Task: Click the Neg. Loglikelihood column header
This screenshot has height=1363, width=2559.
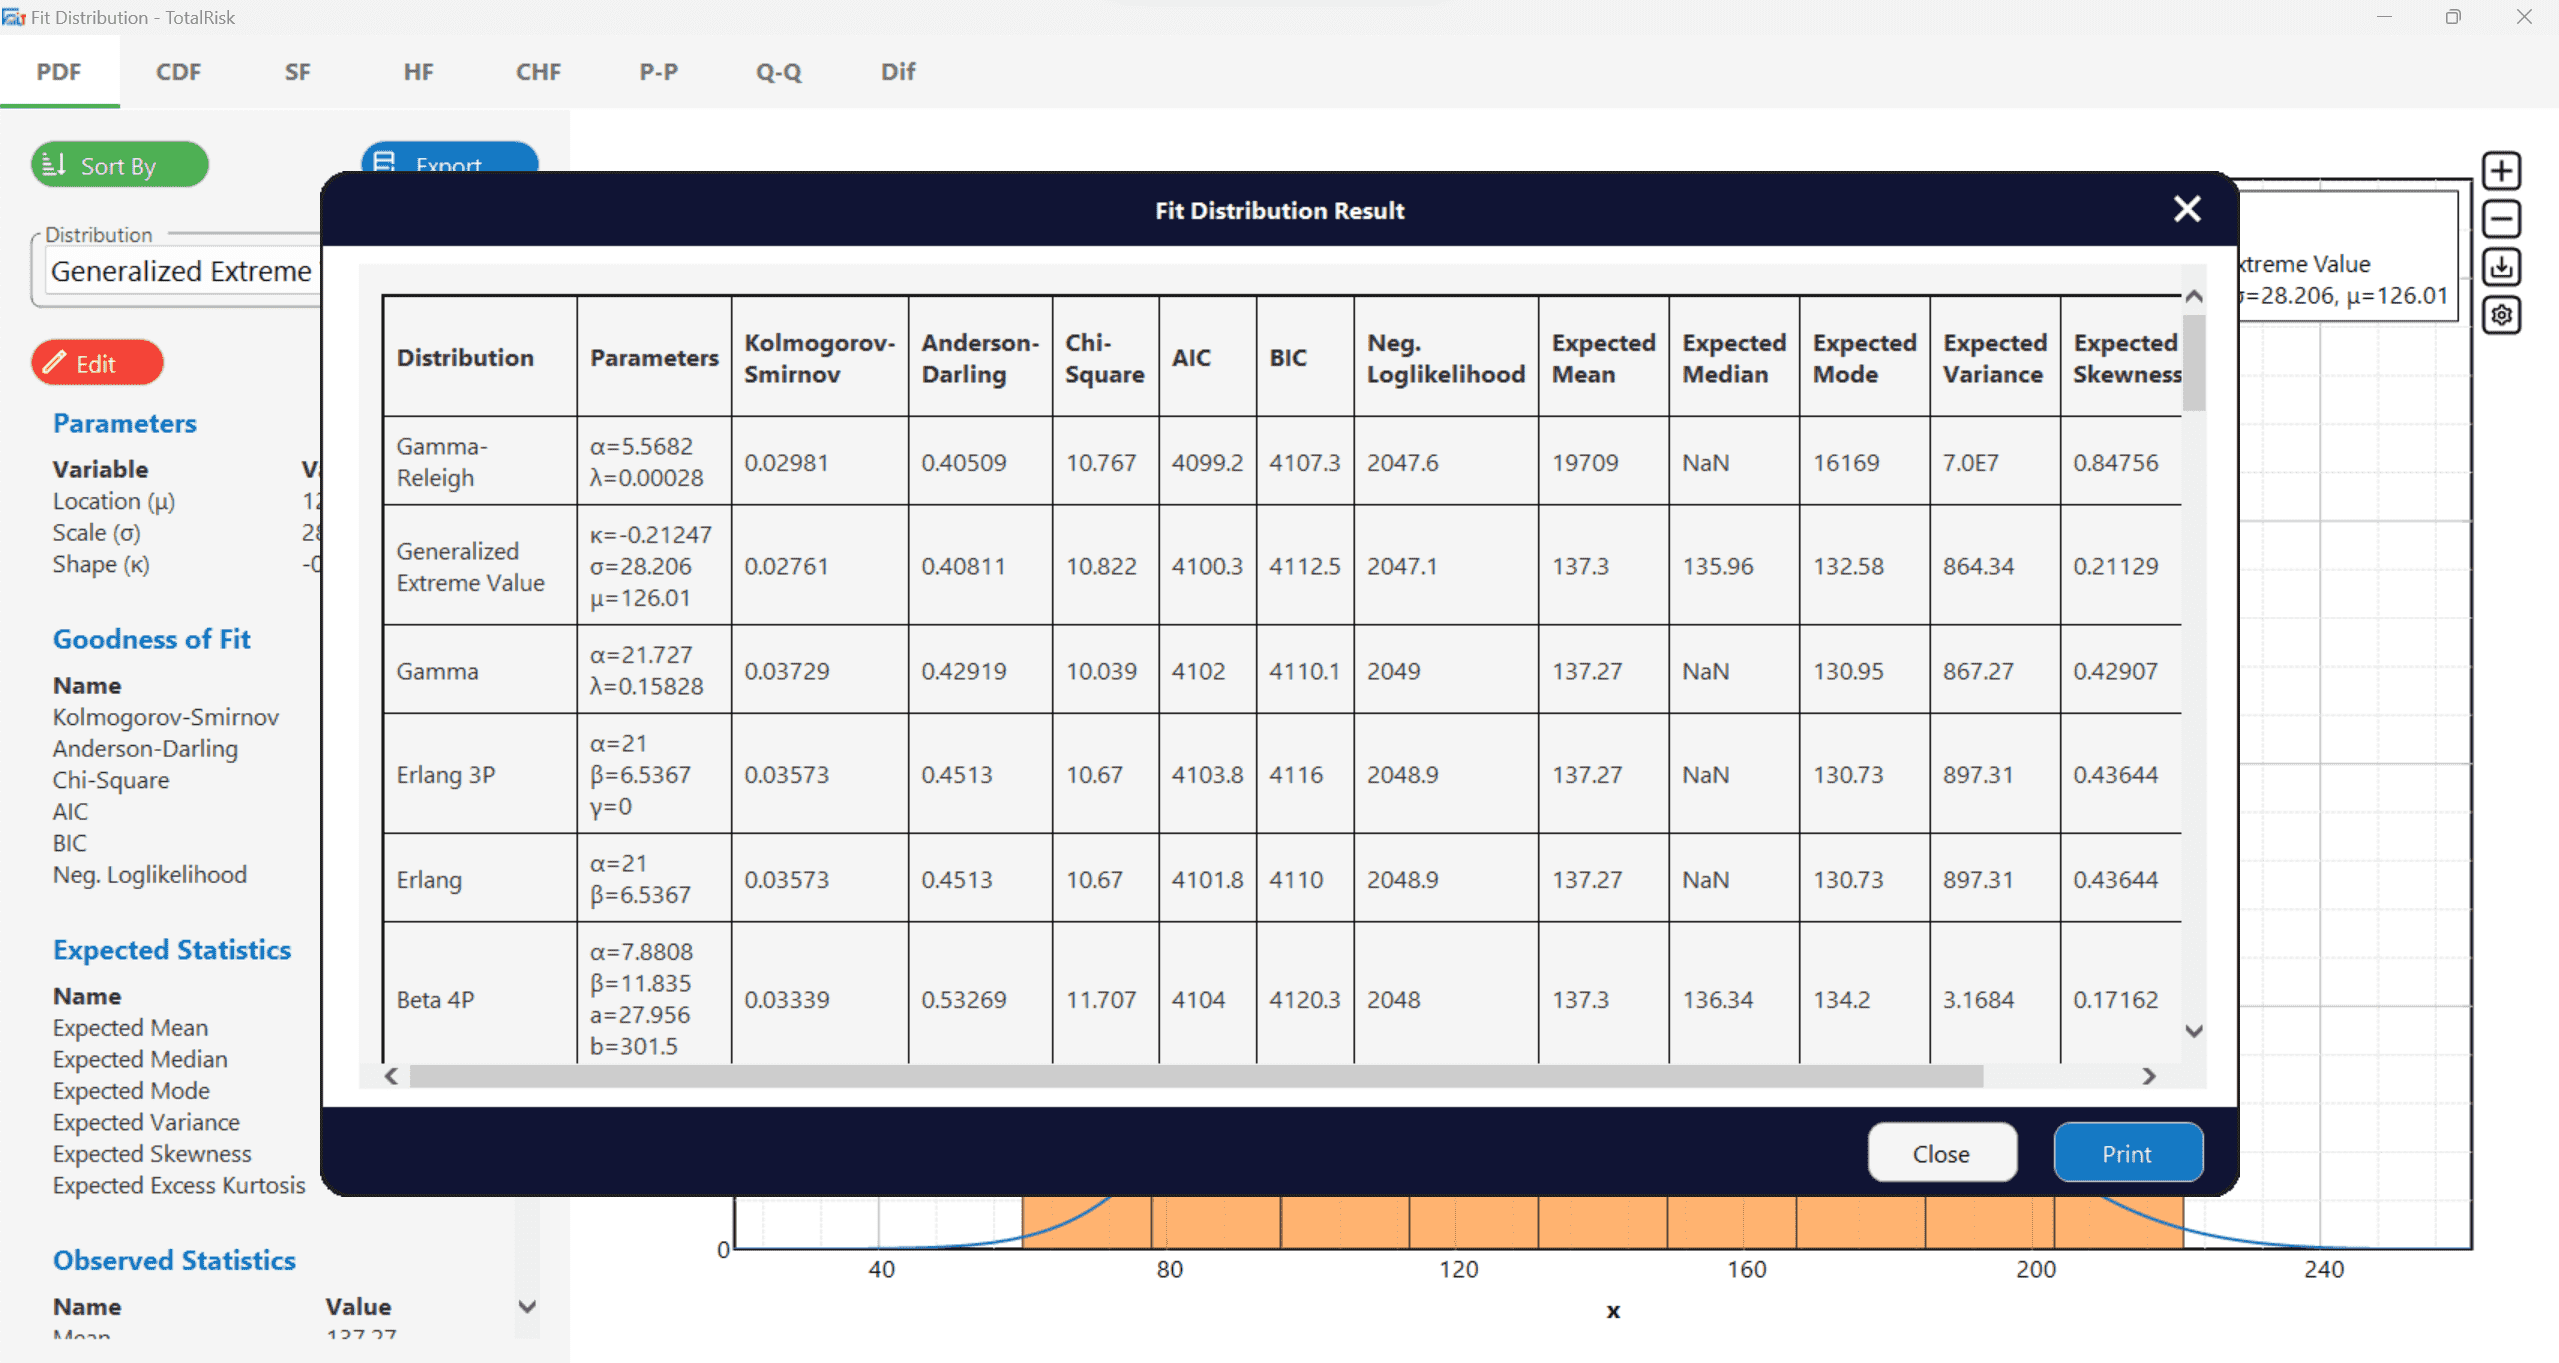Action: [1446, 357]
